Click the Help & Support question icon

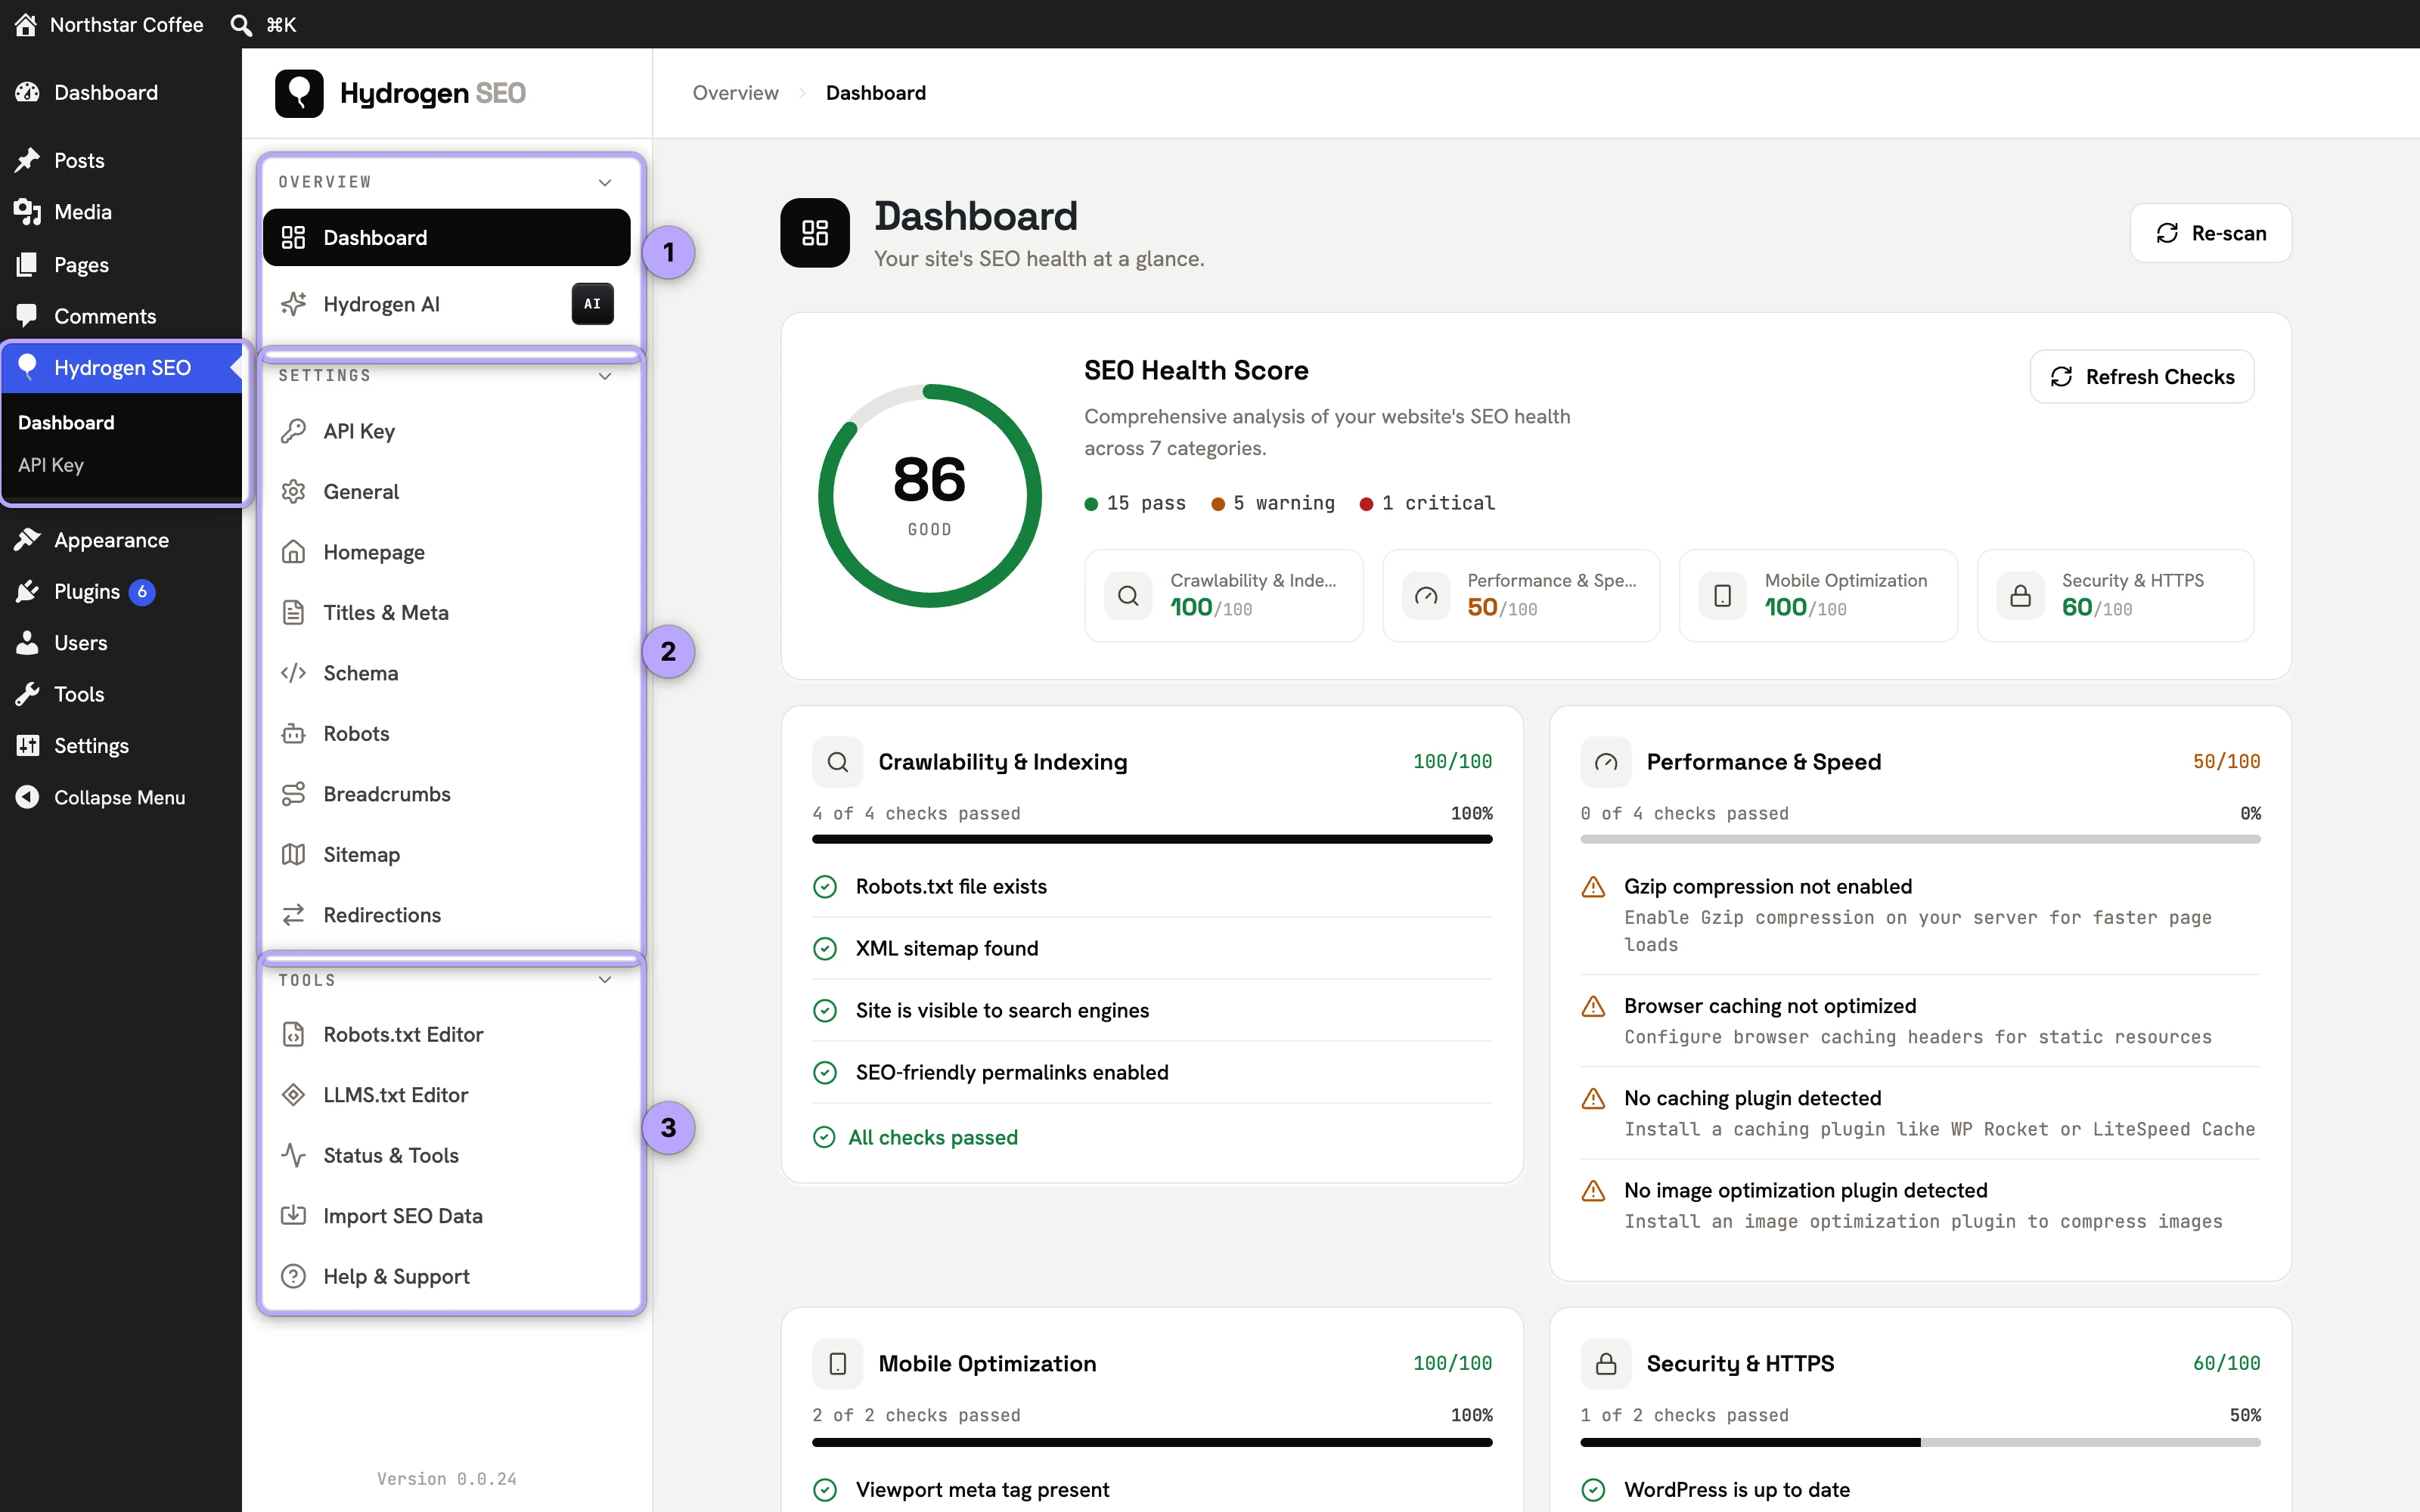[x=293, y=1276]
